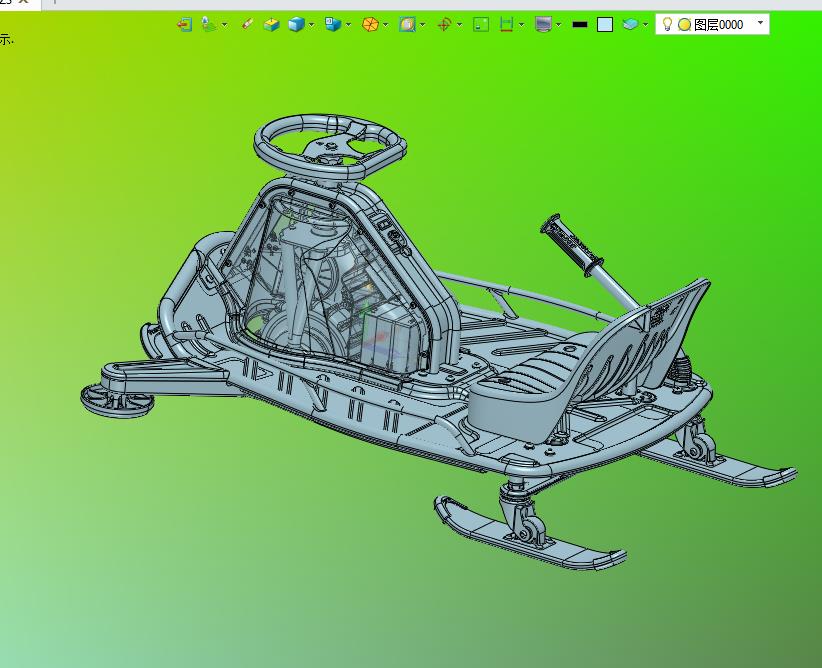
Task: Click the exit arrow icon in the toolbar
Action: (184, 24)
